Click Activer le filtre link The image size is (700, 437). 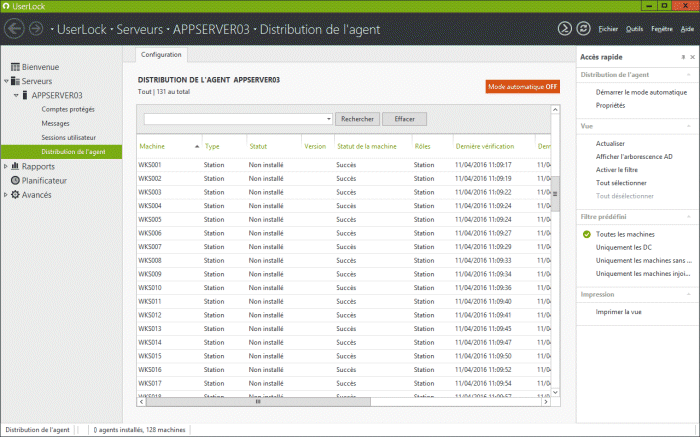pos(617,170)
